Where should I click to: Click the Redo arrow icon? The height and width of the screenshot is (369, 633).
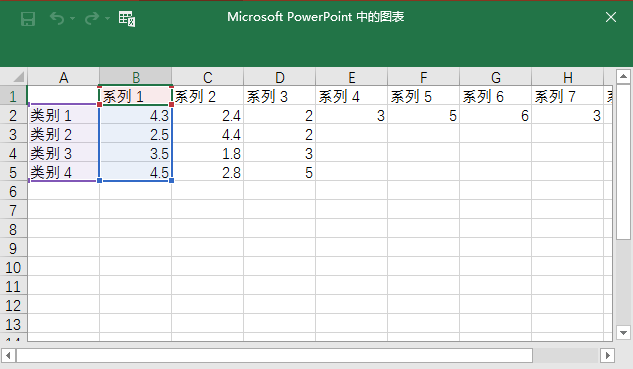coord(92,18)
